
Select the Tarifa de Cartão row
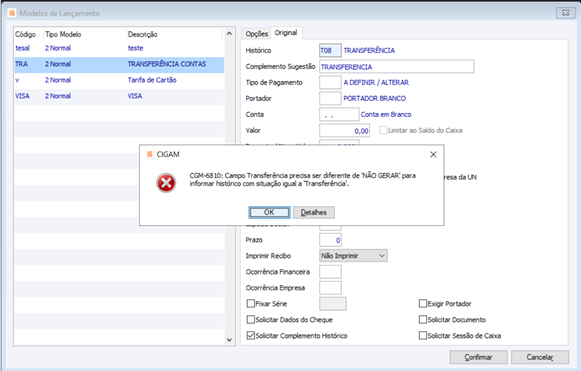(119, 80)
